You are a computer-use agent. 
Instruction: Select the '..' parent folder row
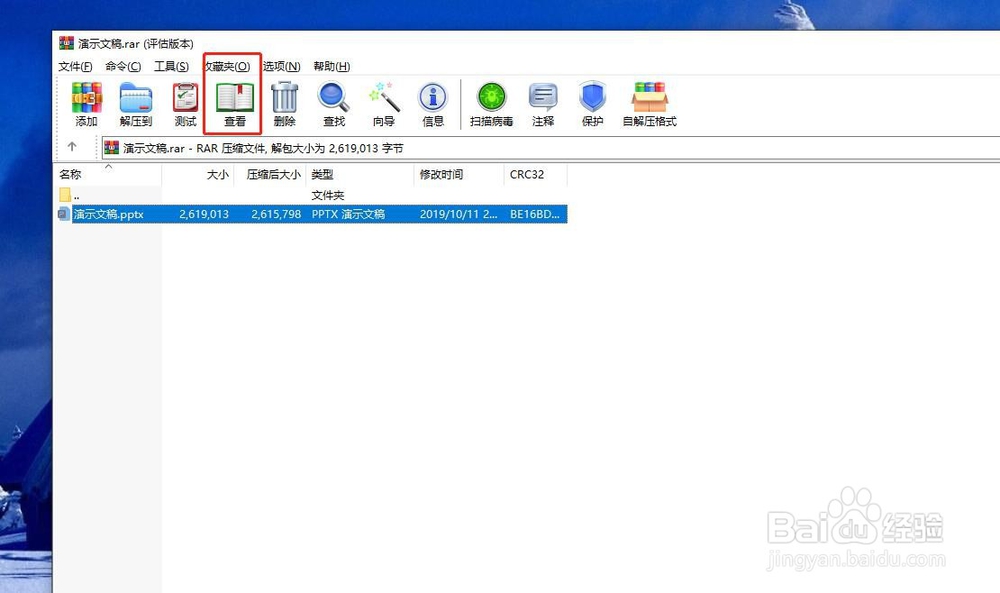click(x=311, y=194)
